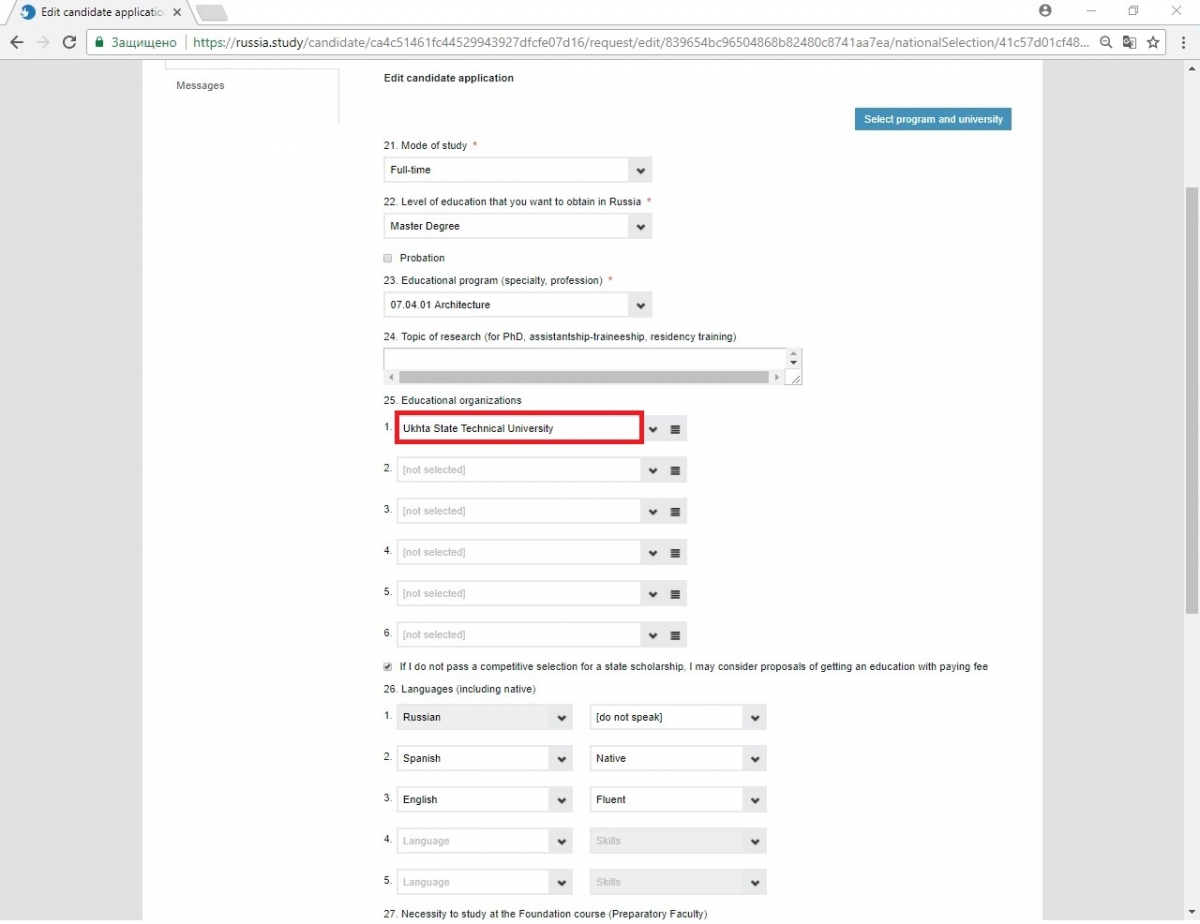Viewport: 1200px width, 924px height.
Task: Open the Master Degree education level dropdown
Action: coord(518,226)
